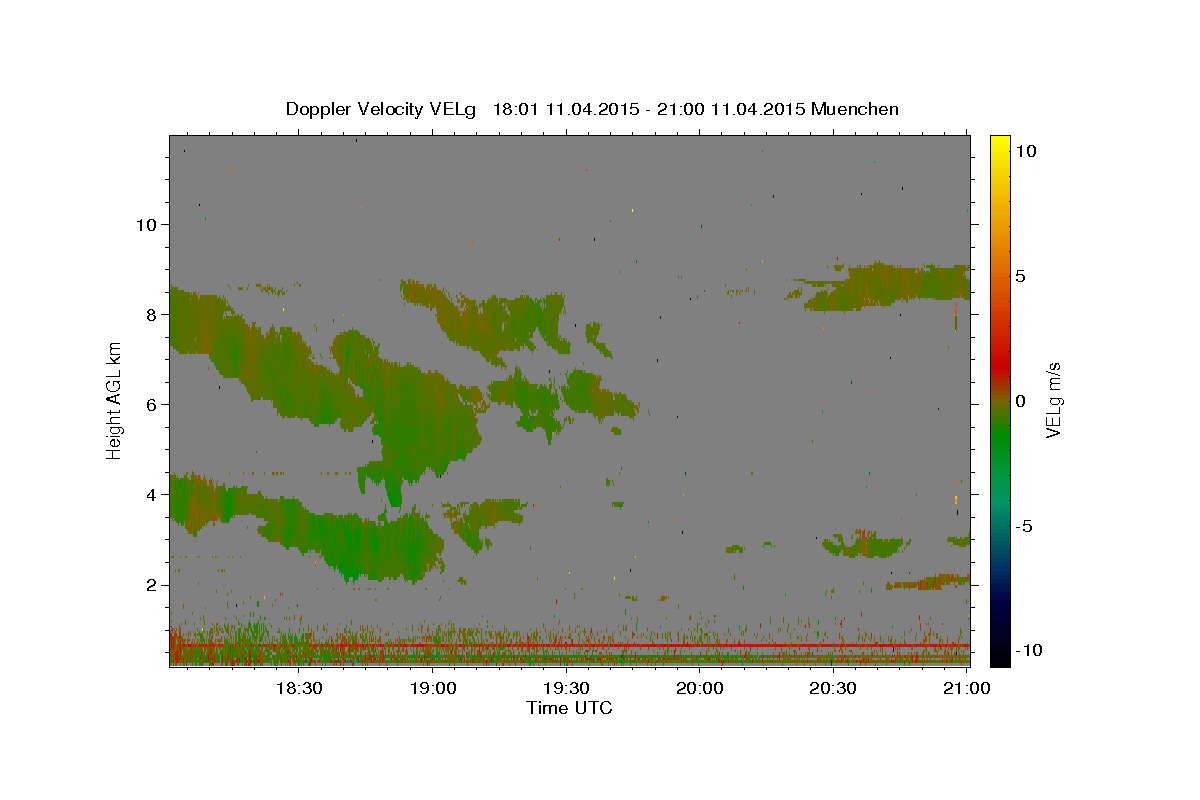Click the colorbar label -10
The height and width of the screenshot is (800, 1200).
click(1028, 650)
